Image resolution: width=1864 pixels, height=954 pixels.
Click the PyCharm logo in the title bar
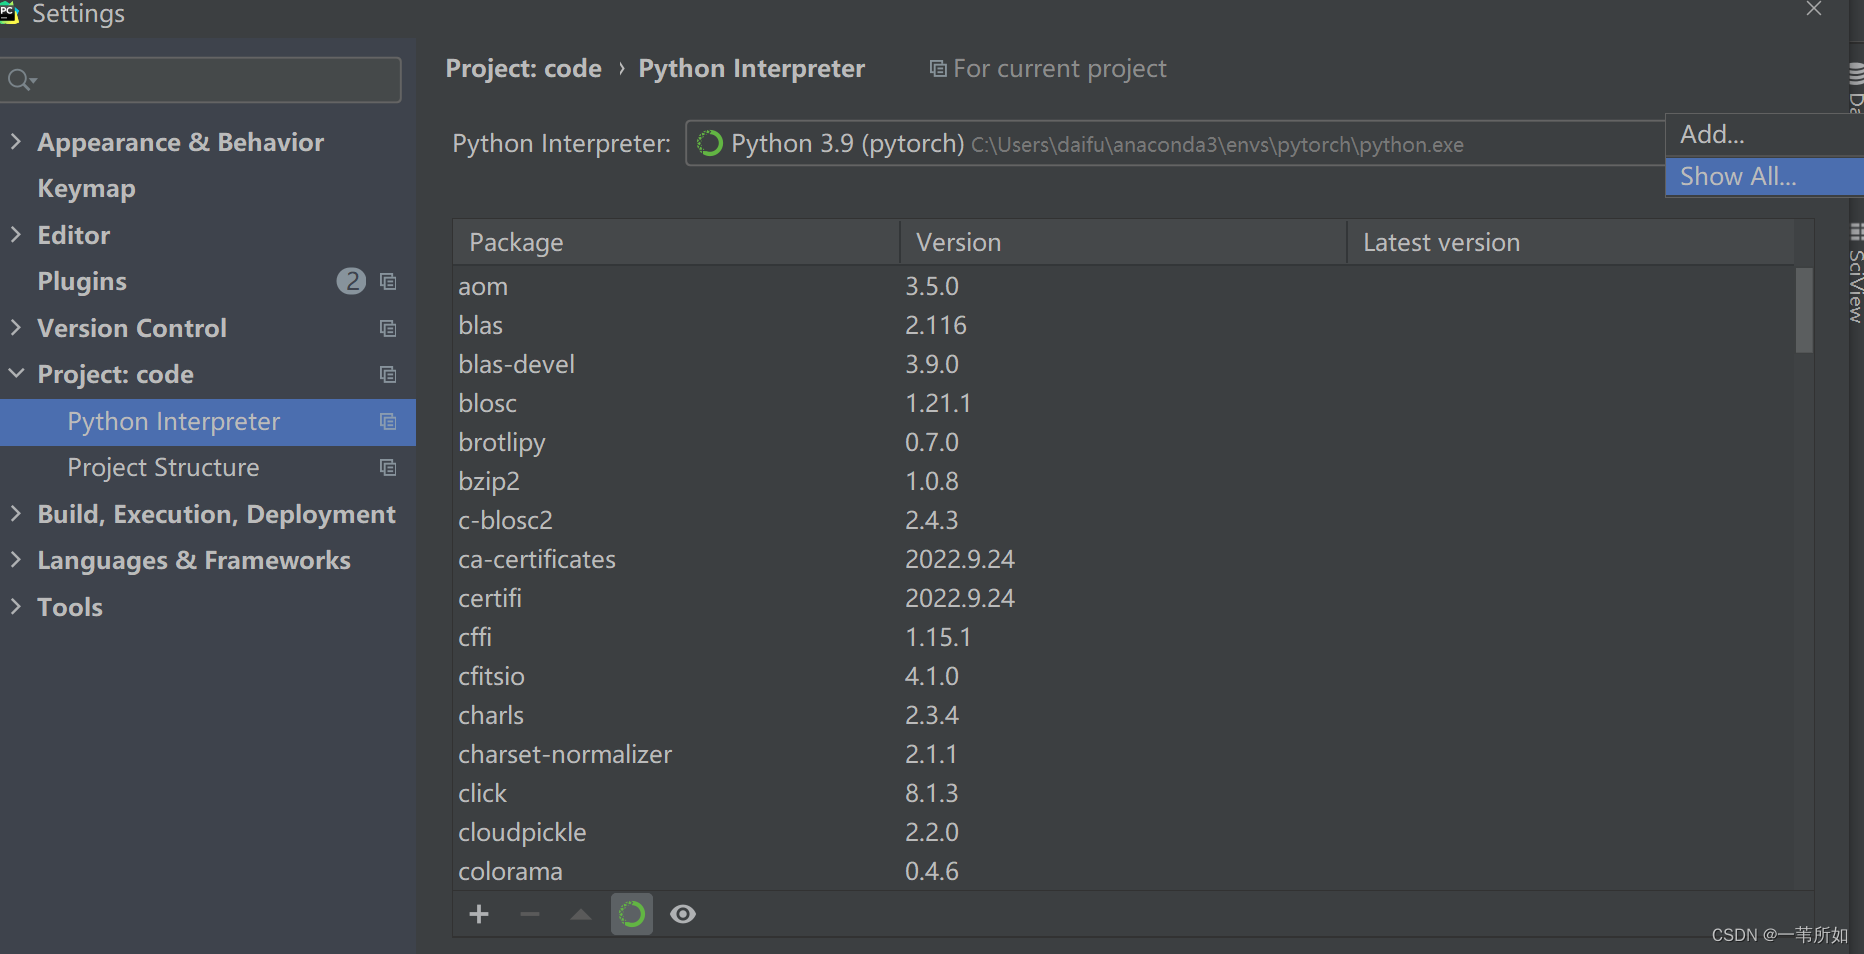9,12
